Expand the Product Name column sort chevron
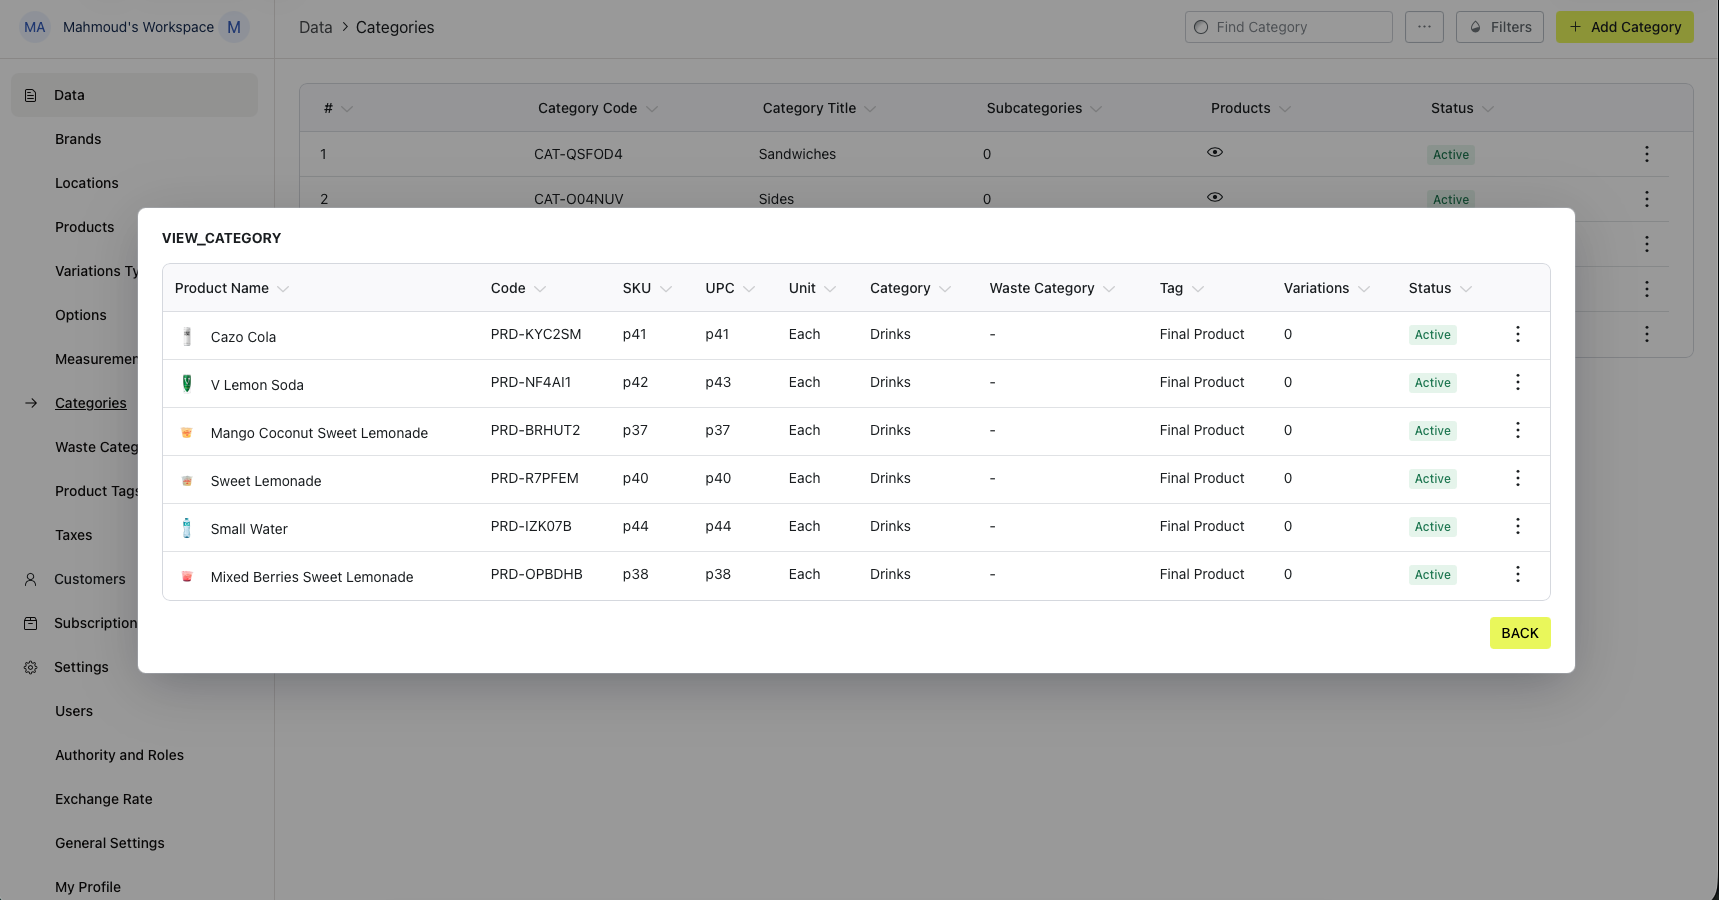Screen dimensions: 1719x900 pos(283,289)
